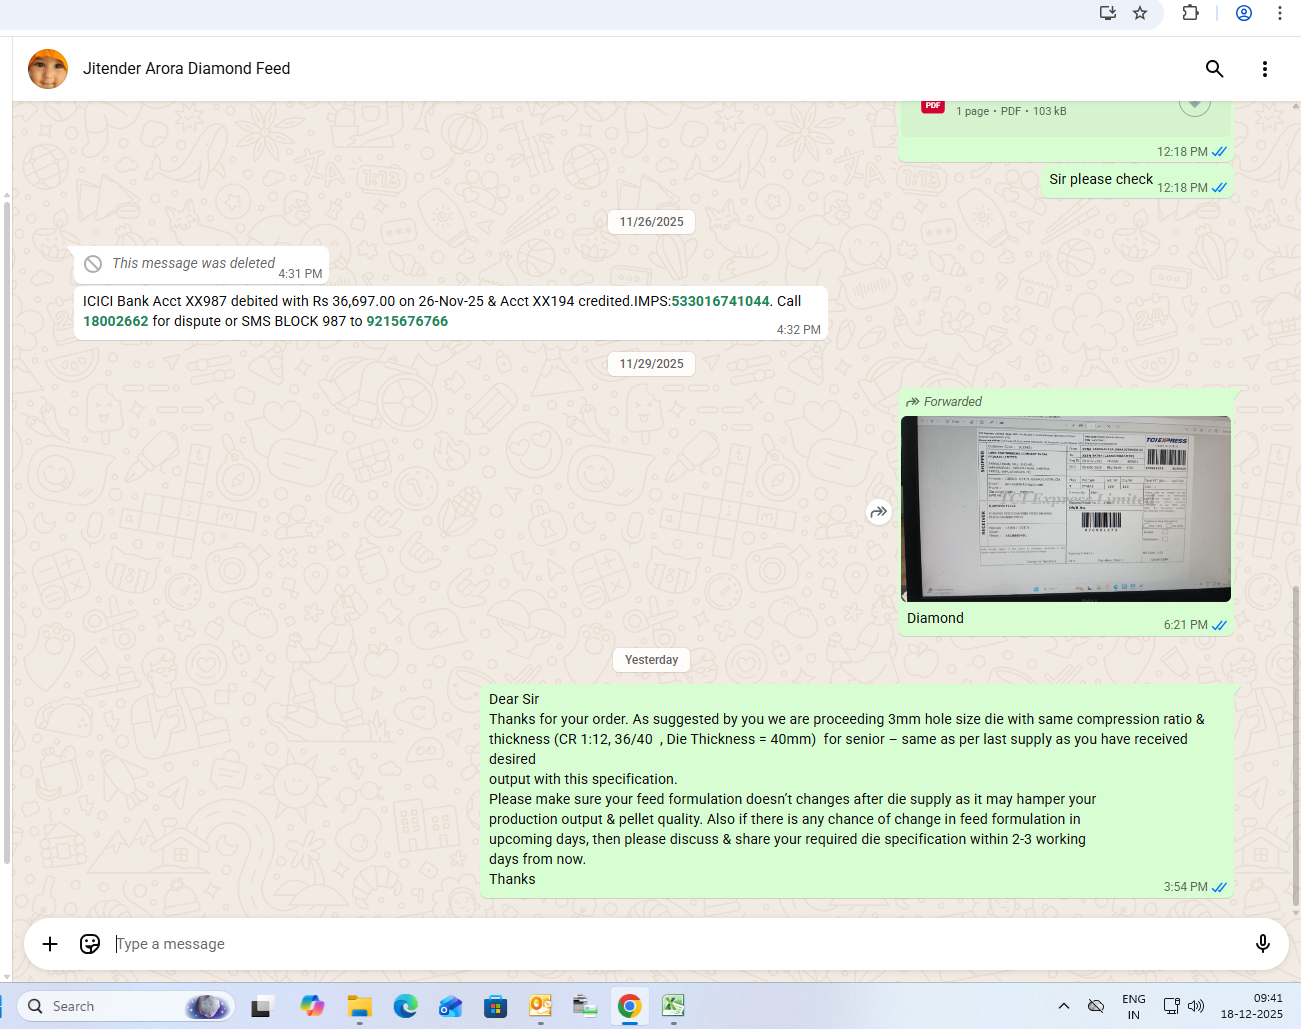
Task: Click the IMPS reference 533016741044 link
Action: (x=720, y=301)
